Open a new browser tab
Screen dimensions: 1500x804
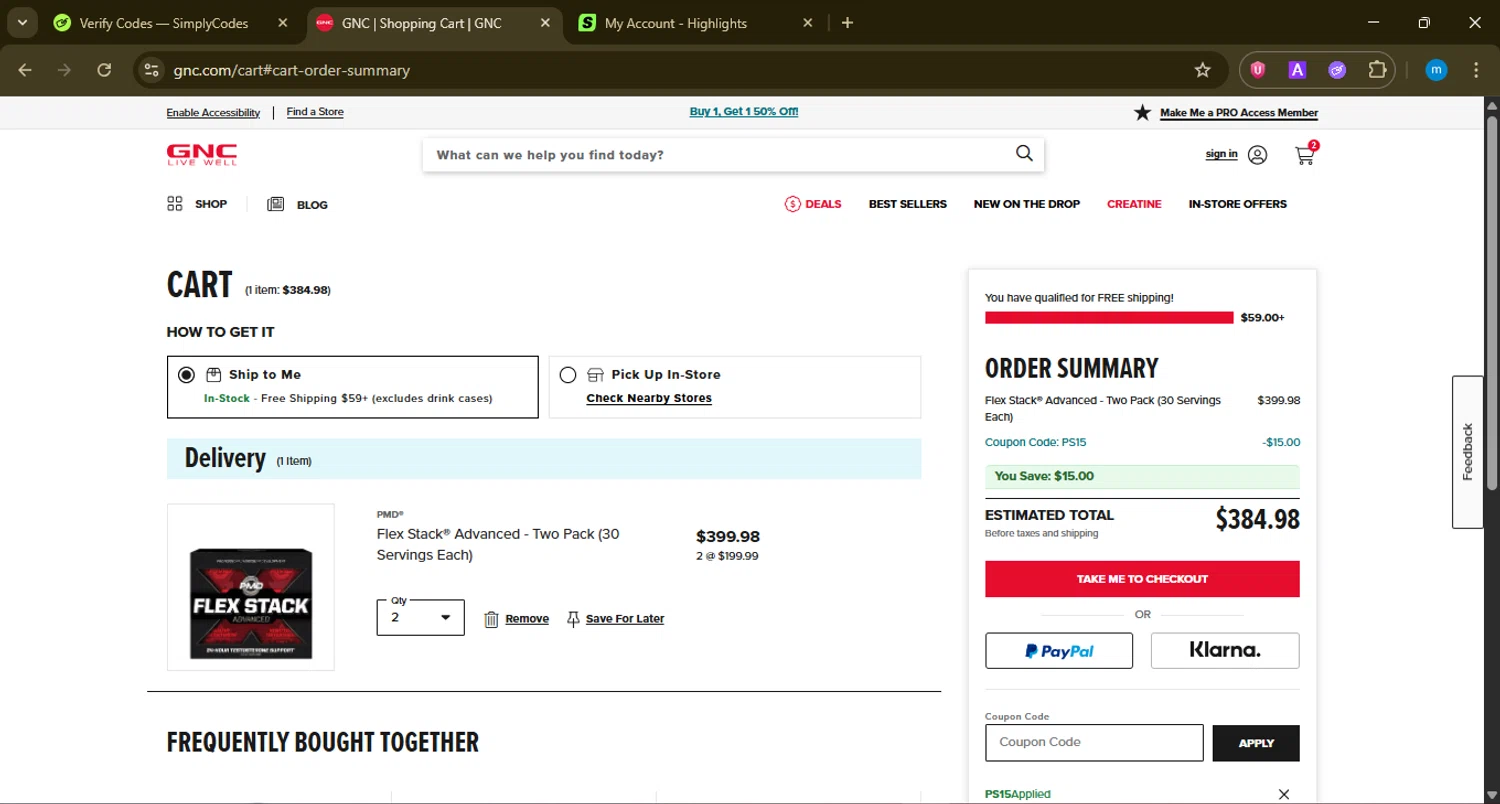pos(847,23)
